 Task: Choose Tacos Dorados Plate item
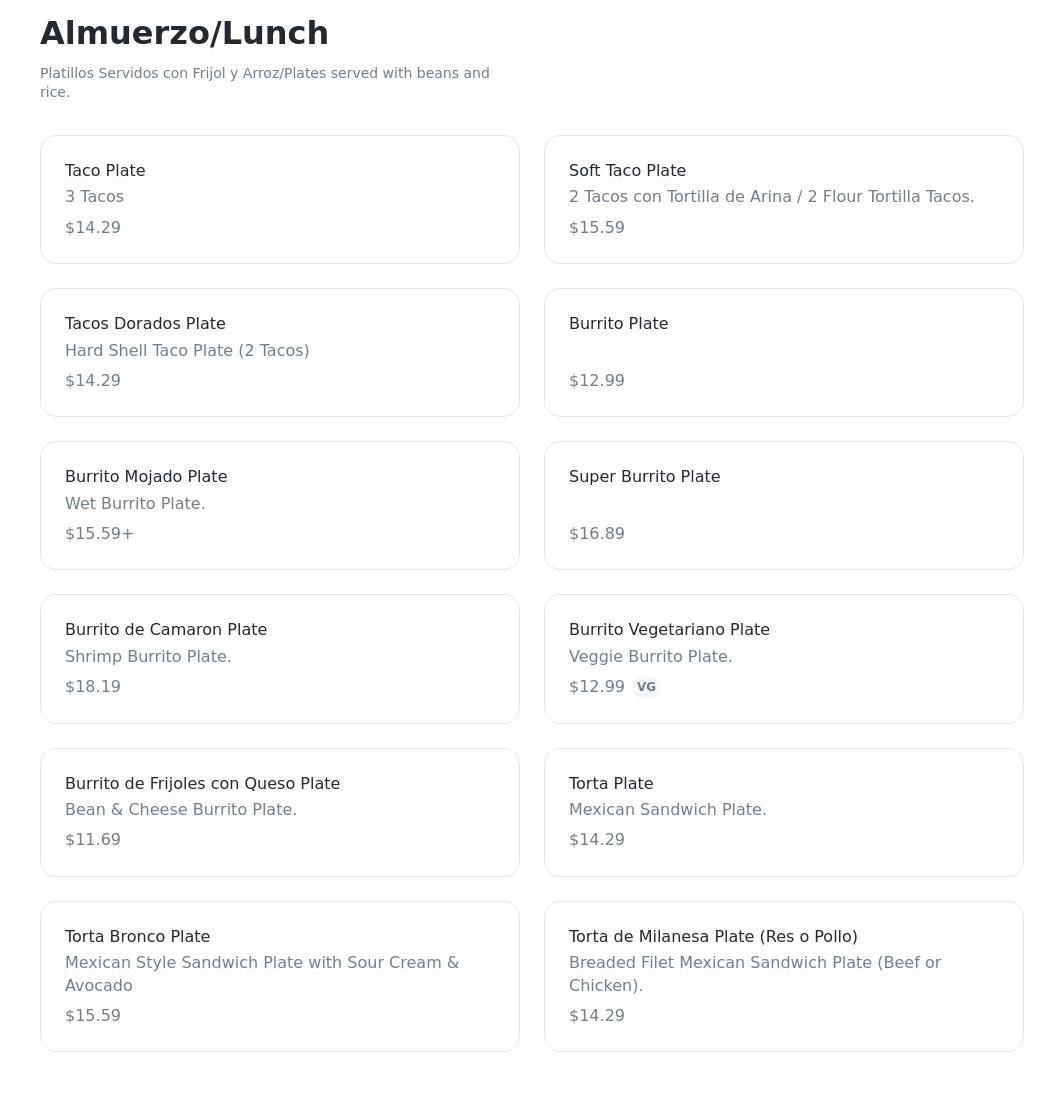pos(280,352)
